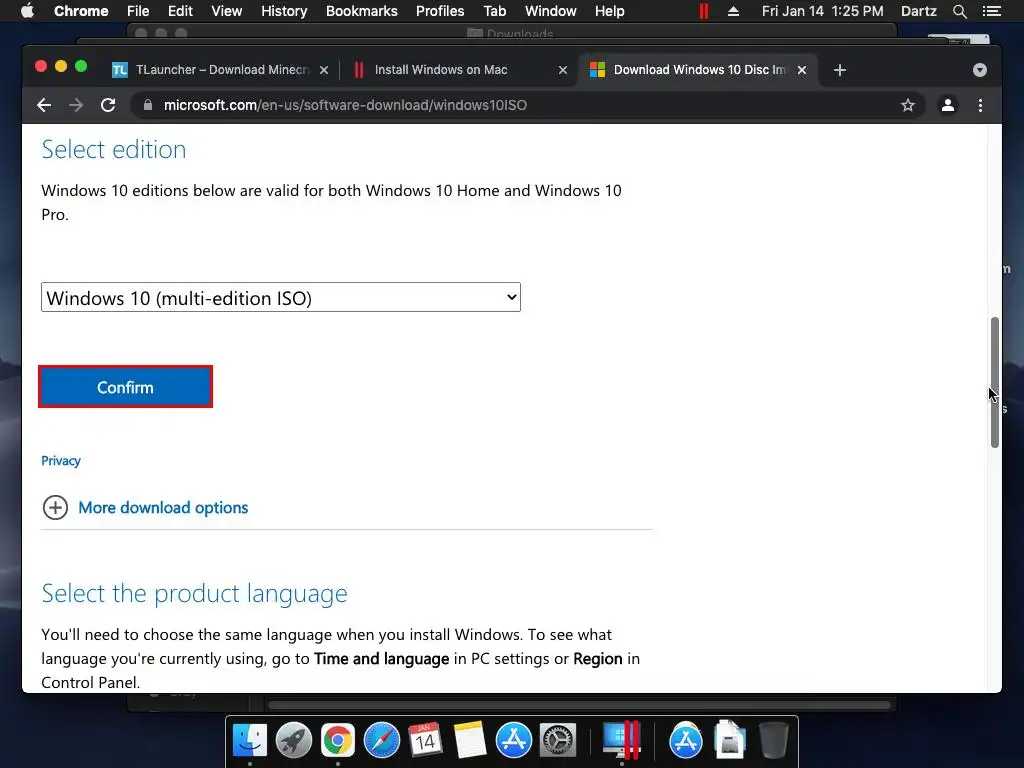The height and width of the screenshot is (768, 1024).
Task: Open Chrome from the dock
Action: click(x=338, y=740)
